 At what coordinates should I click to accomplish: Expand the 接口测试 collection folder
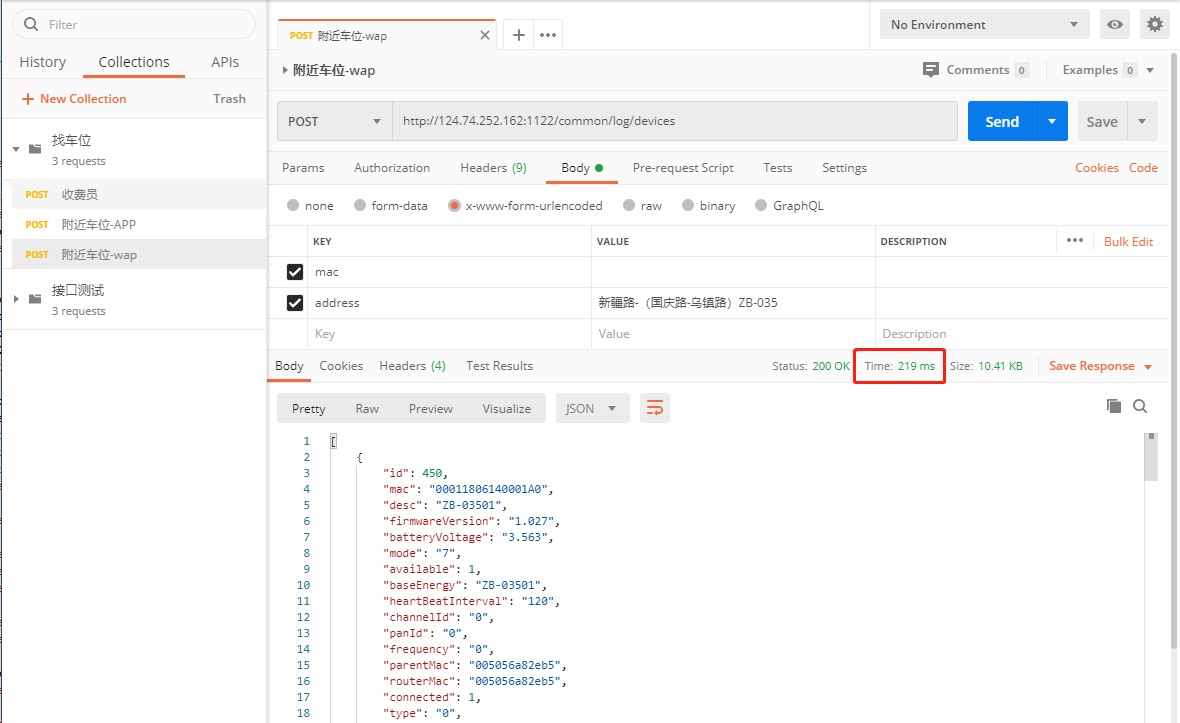tap(17, 299)
